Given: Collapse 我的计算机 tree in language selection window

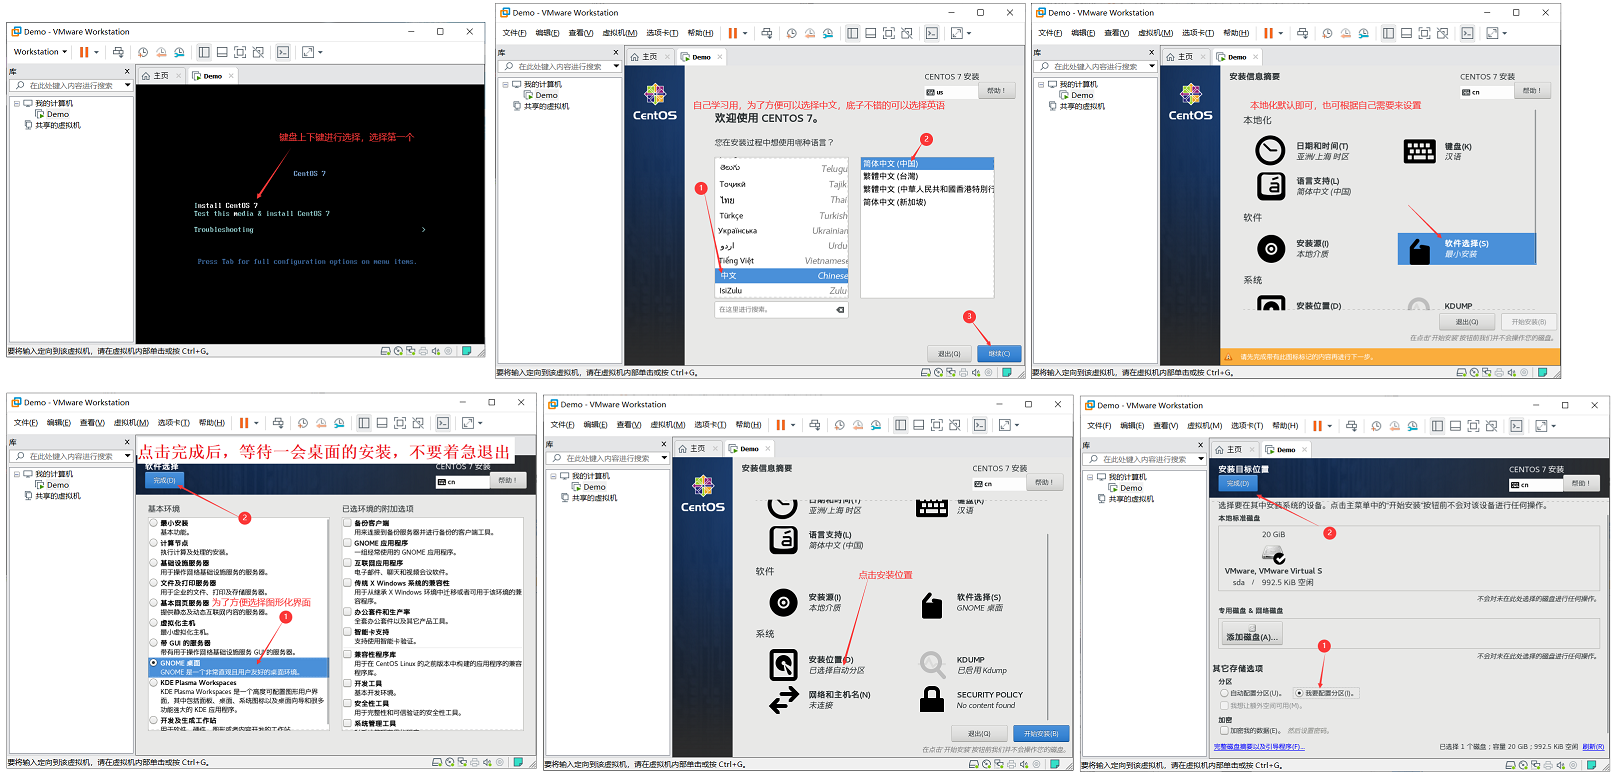Looking at the screenshot, I should (x=506, y=84).
